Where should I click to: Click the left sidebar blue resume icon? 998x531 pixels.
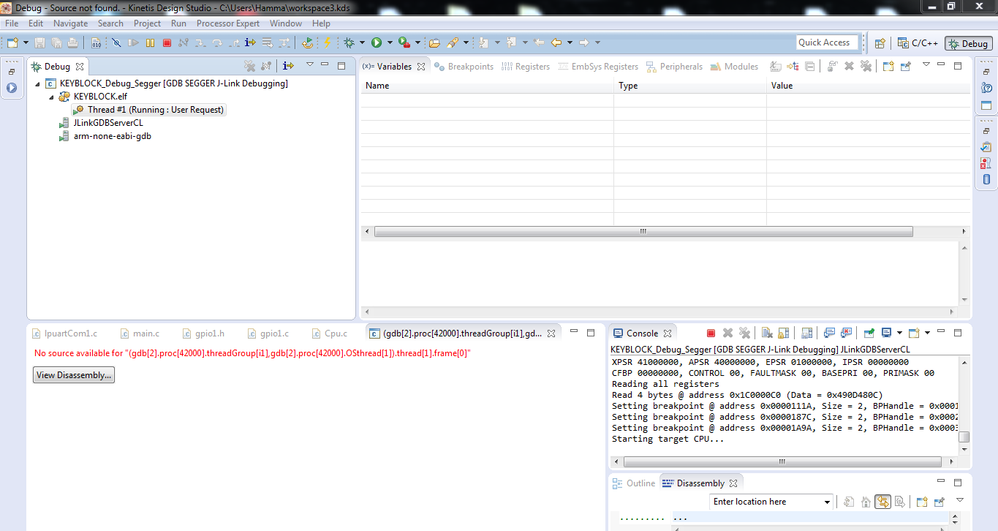11,88
